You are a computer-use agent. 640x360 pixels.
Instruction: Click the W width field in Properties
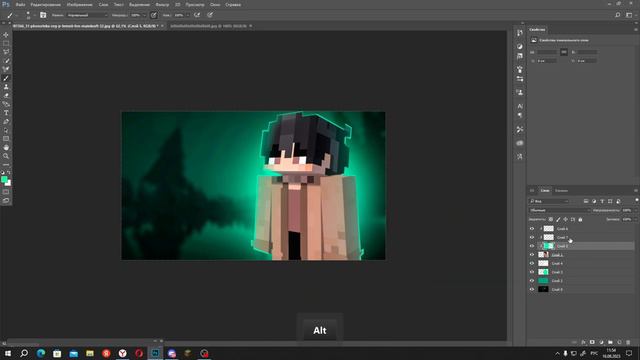[547, 52]
